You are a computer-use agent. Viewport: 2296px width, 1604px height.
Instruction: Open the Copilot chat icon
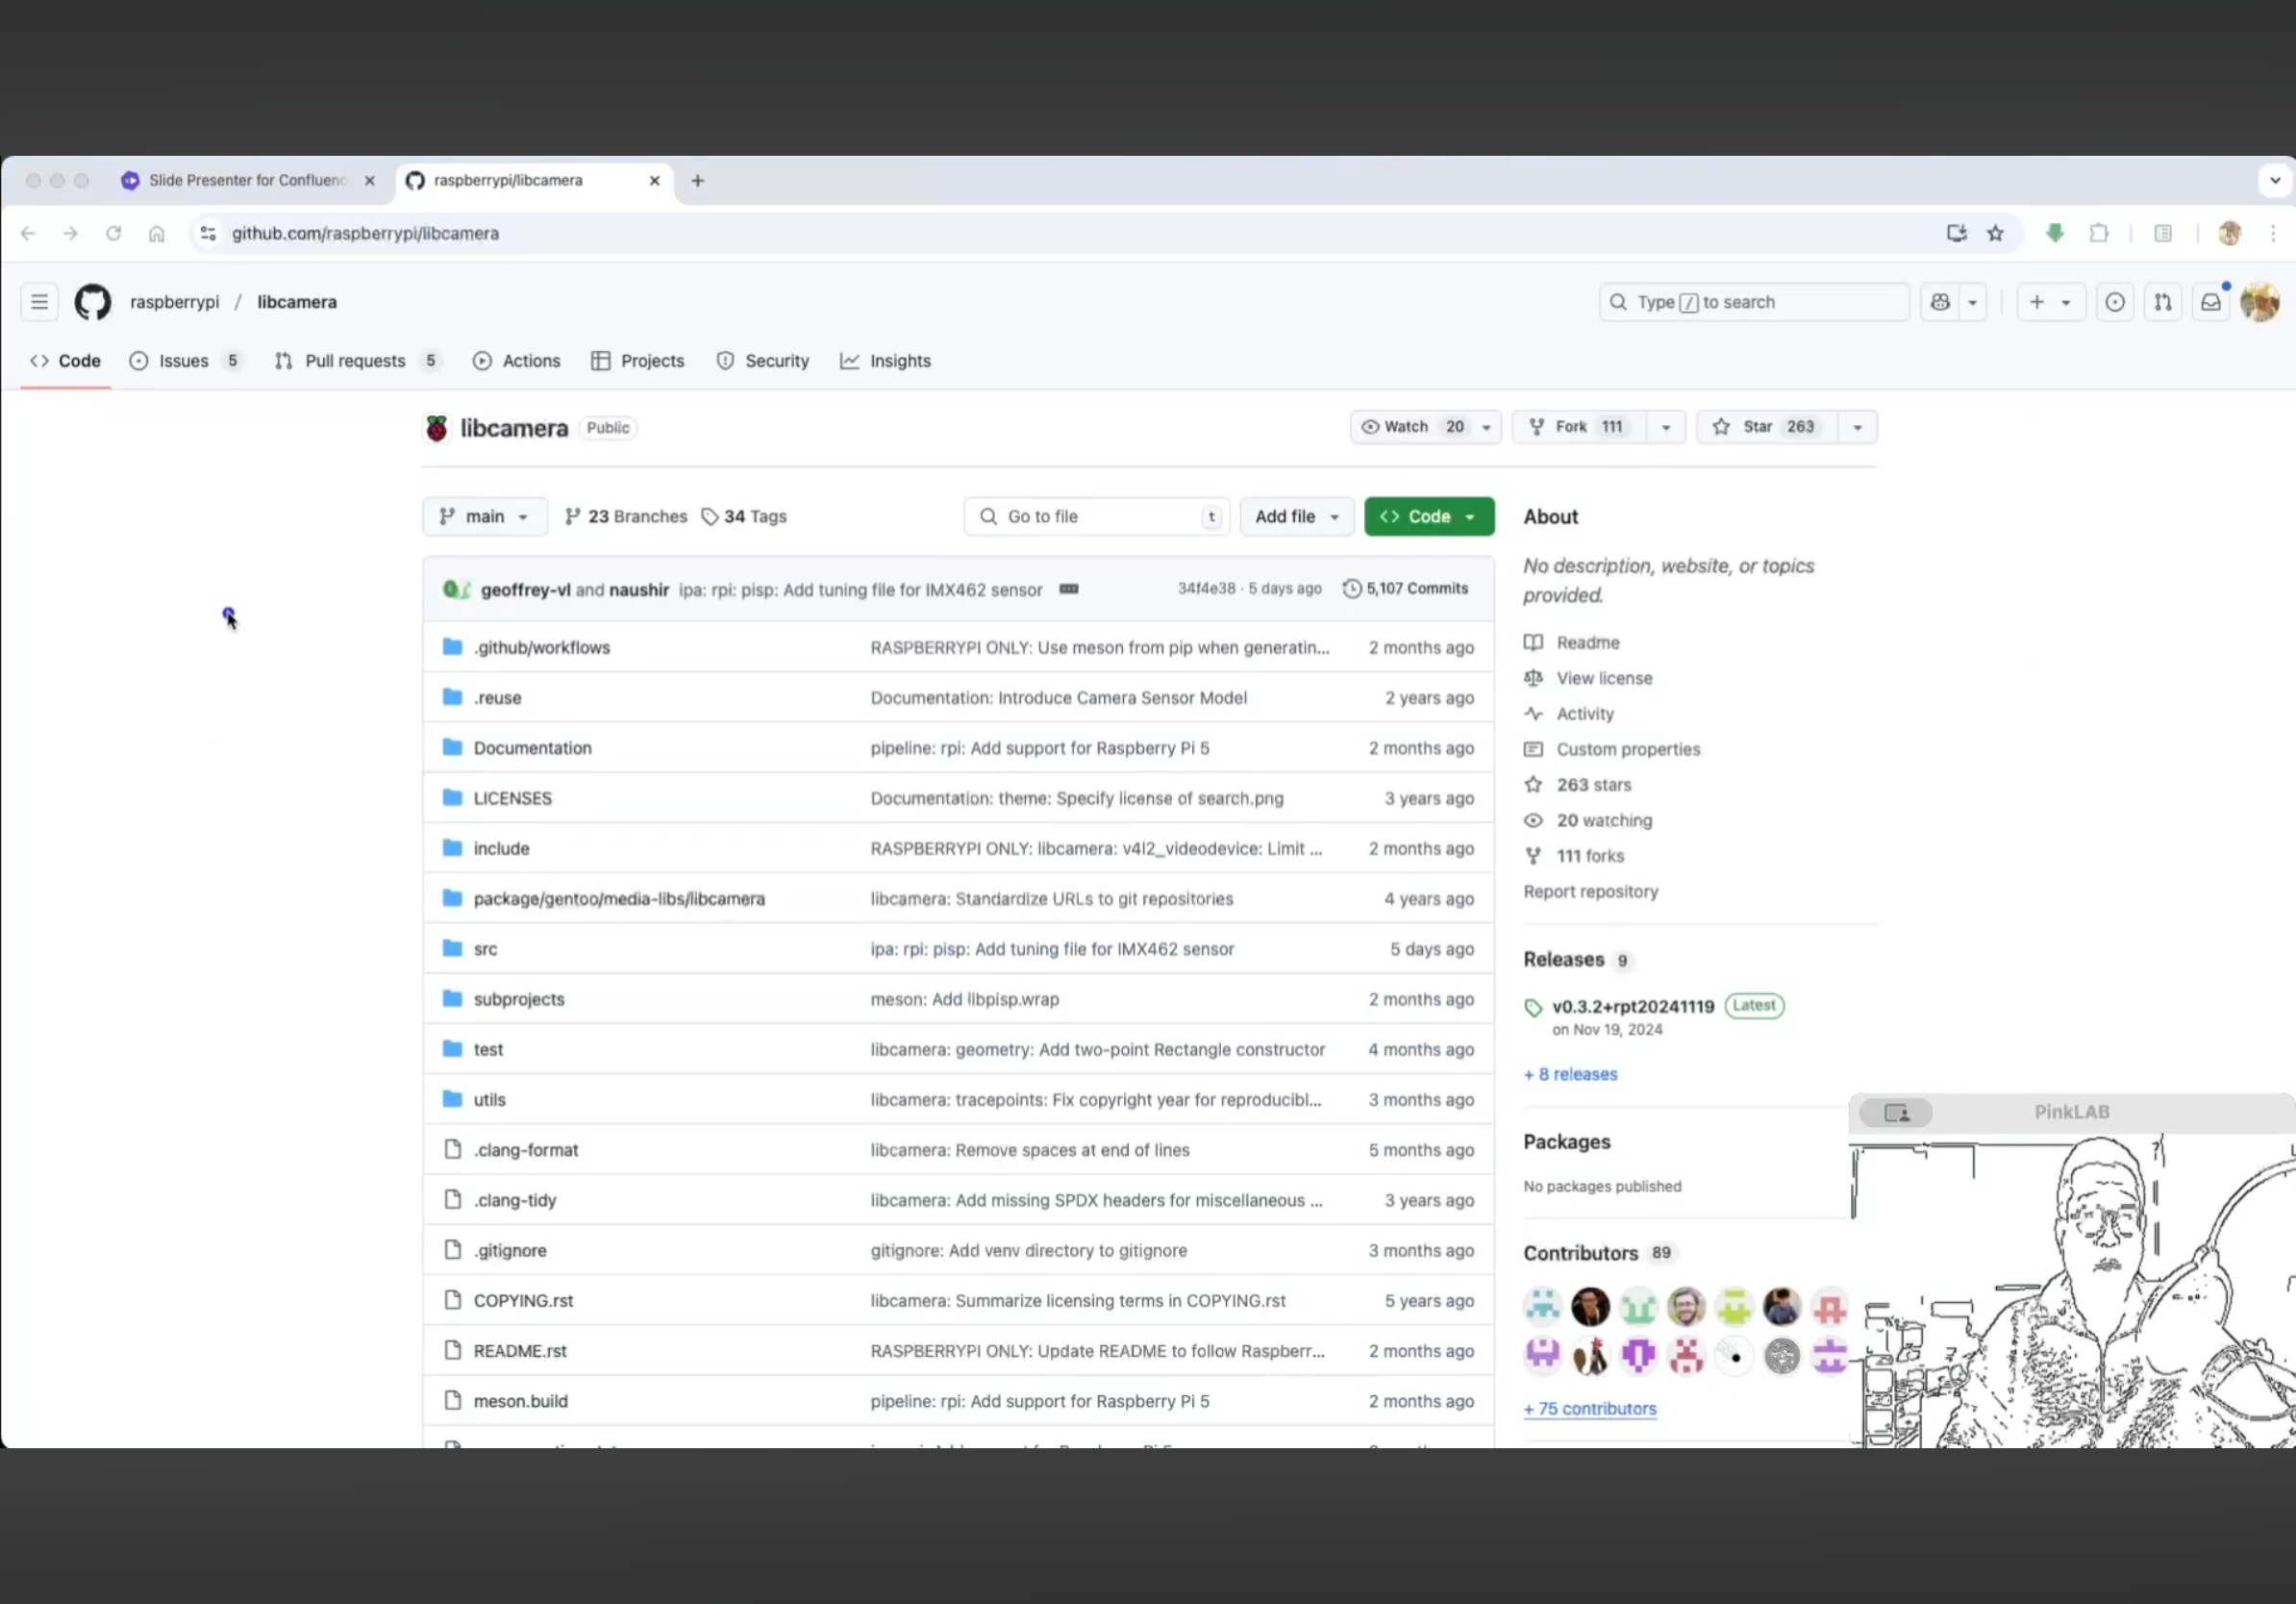pyautogui.click(x=1940, y=302)
